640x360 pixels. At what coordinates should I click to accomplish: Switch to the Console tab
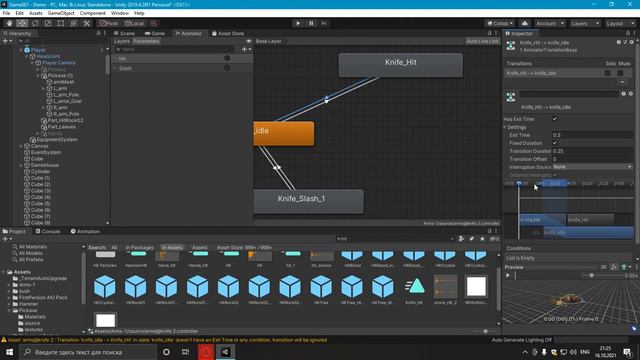tap(48, 231)
